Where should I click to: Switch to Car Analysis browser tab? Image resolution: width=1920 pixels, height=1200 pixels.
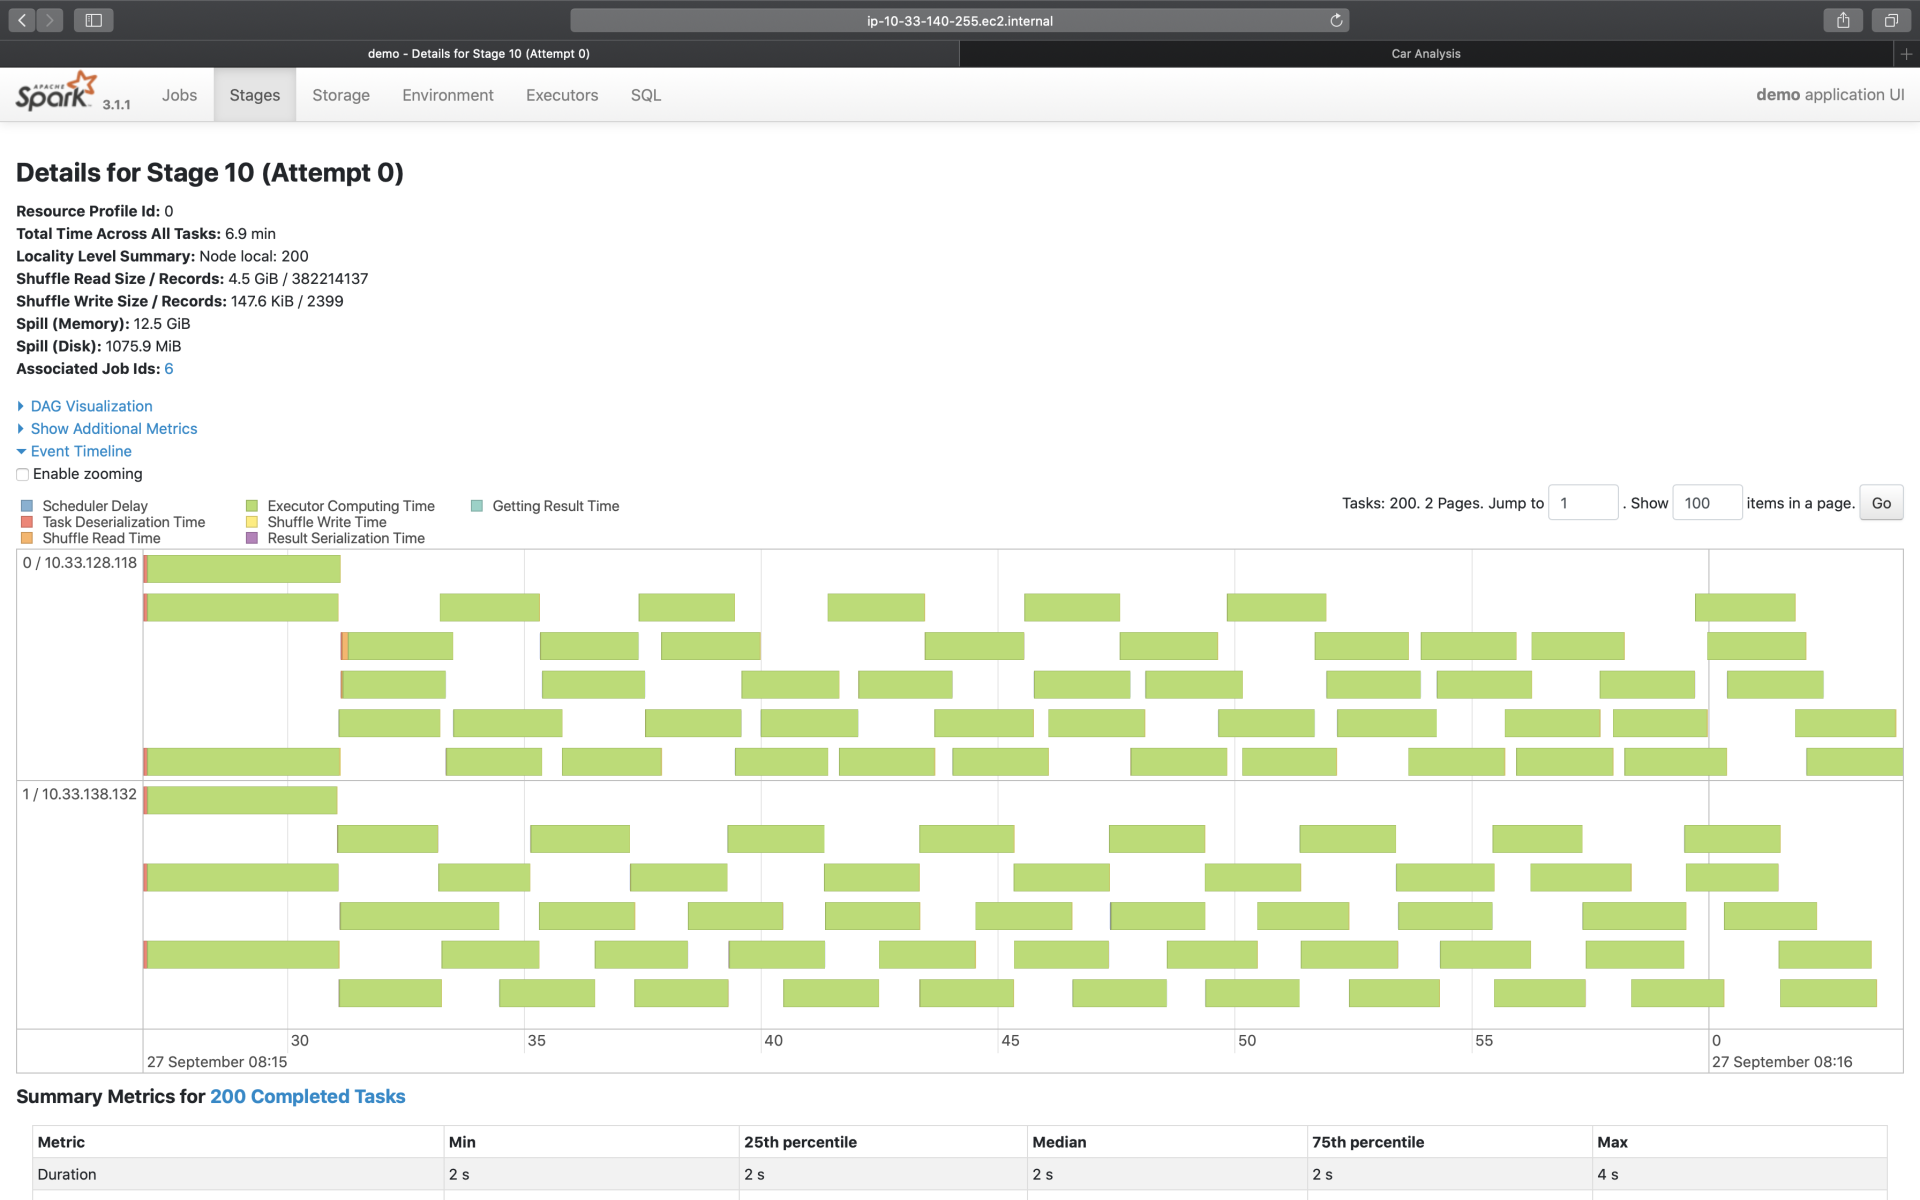coord(1425,54)
